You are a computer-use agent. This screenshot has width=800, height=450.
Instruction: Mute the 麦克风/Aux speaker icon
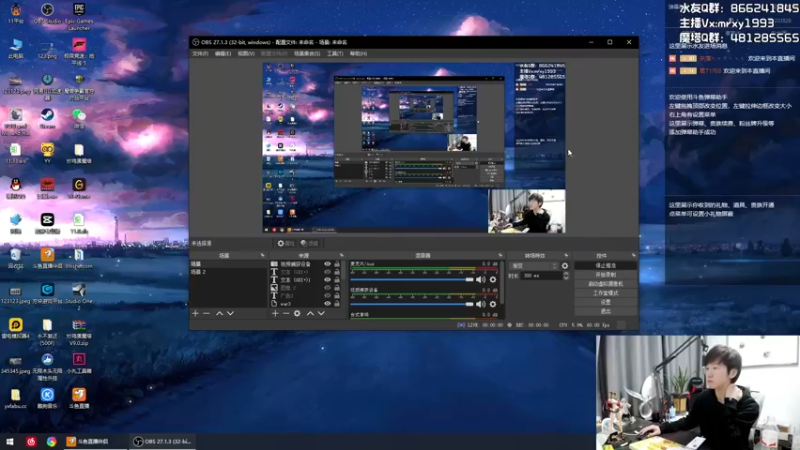481,280
